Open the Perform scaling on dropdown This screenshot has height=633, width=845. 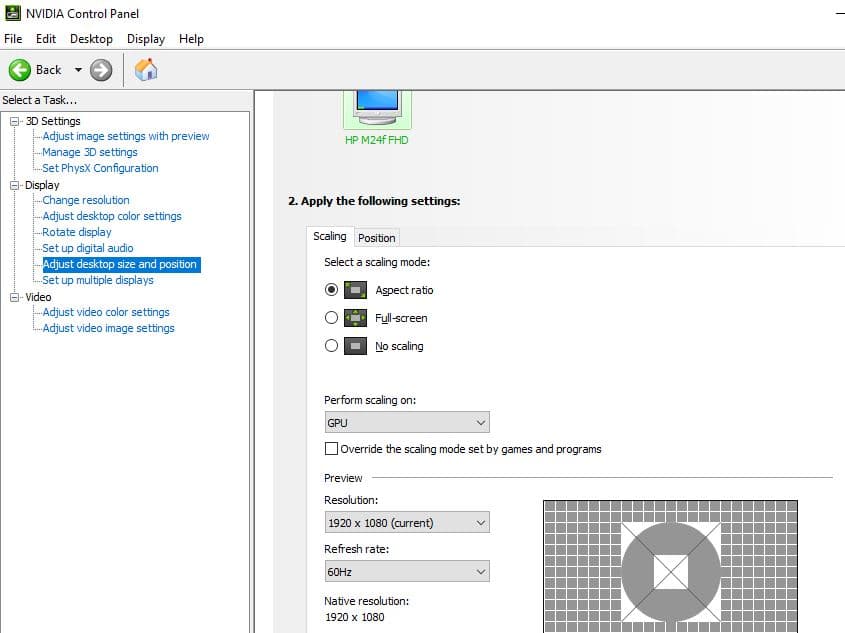407,423
